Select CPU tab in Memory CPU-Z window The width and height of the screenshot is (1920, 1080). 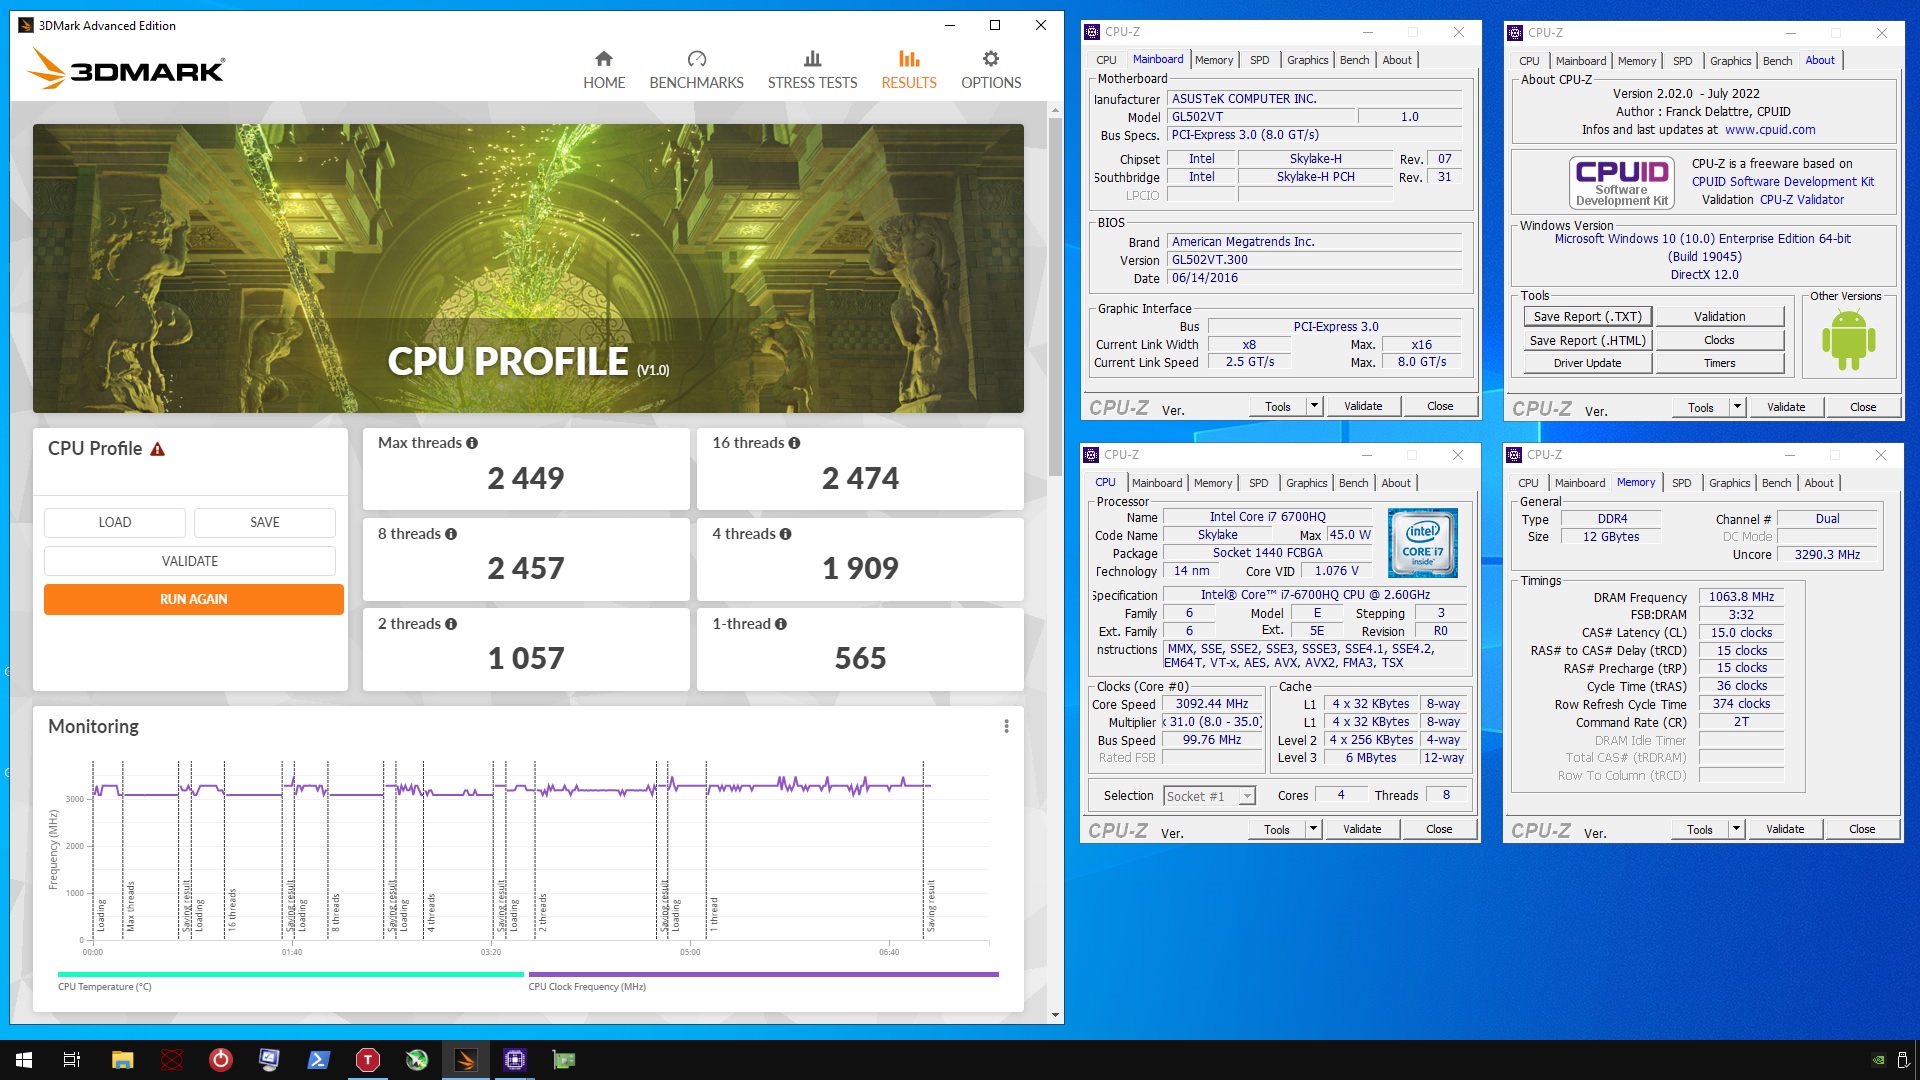coord(1528,483)
